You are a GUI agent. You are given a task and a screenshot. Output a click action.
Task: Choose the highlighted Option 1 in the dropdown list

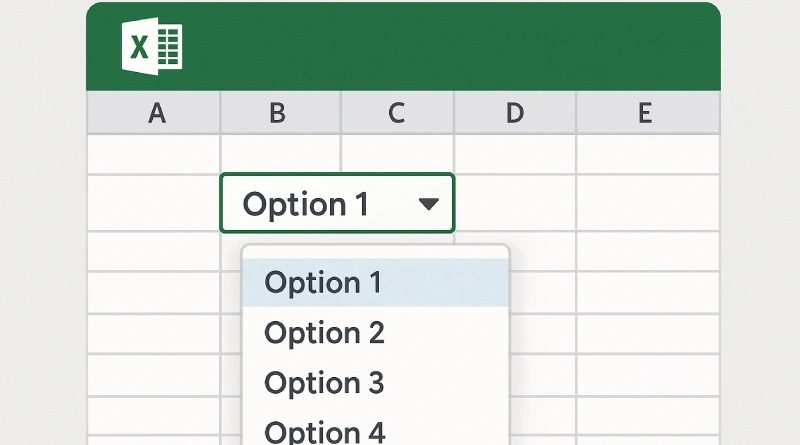tap(376, 283)
